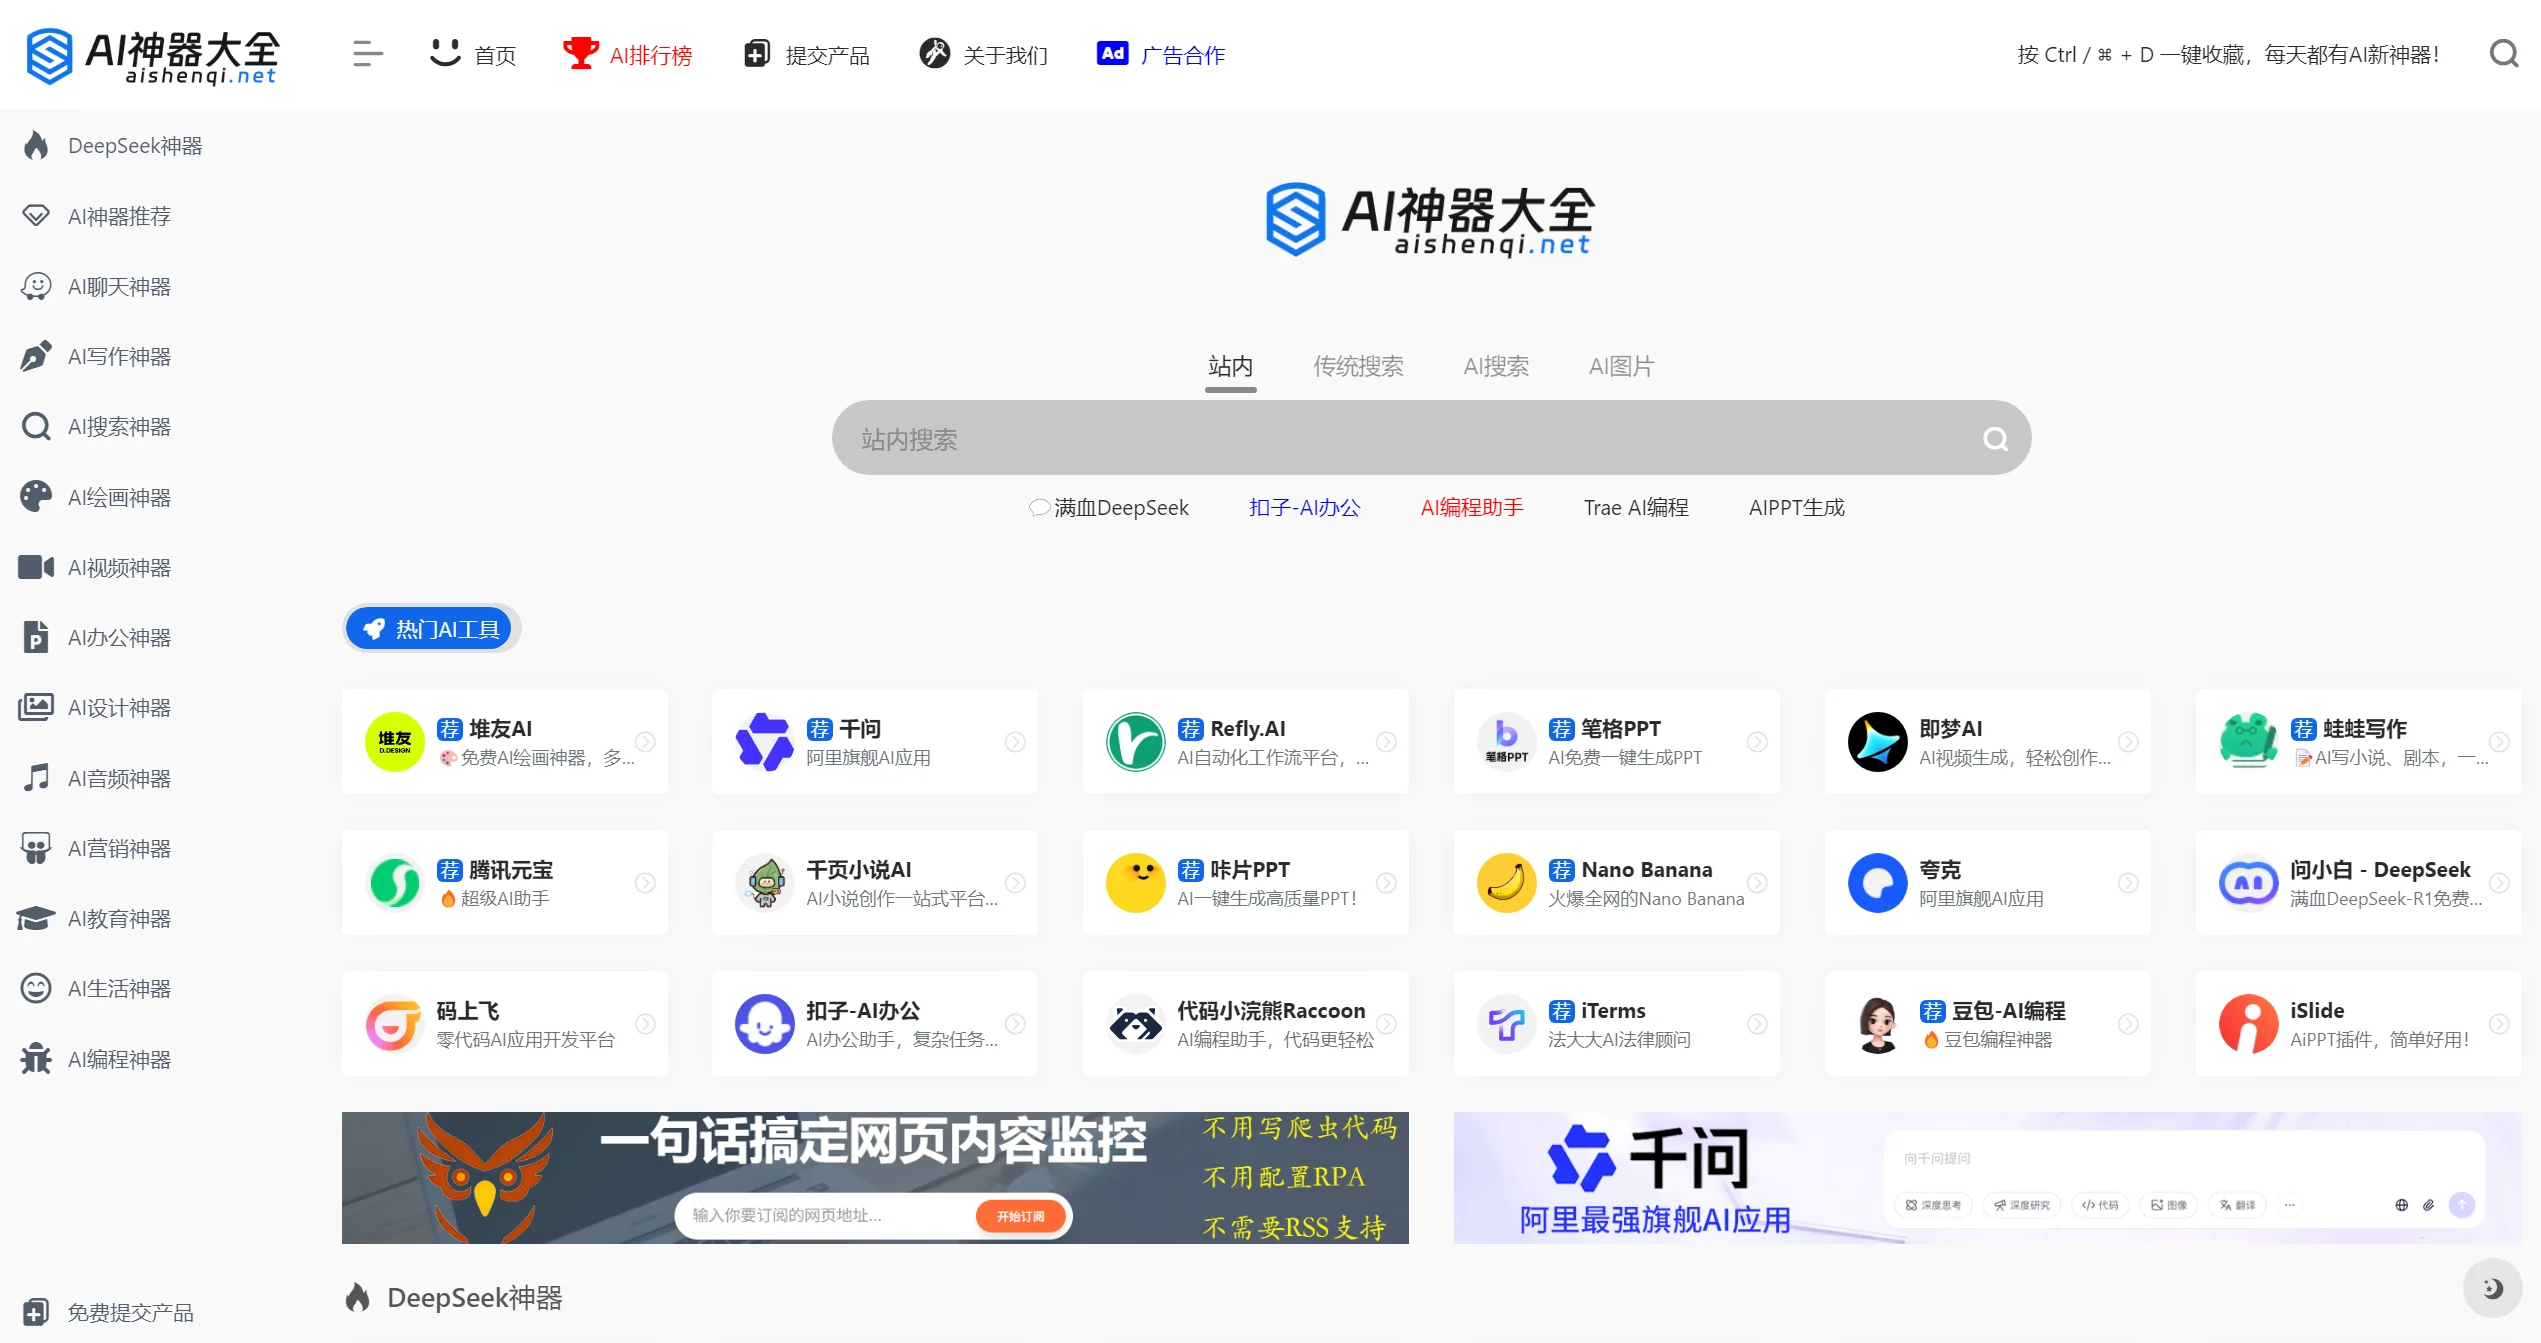The width and height of the screenshot is (2541, 1343).
Task: Expand the 堆友AI card arrow
Action: (645, 742)
